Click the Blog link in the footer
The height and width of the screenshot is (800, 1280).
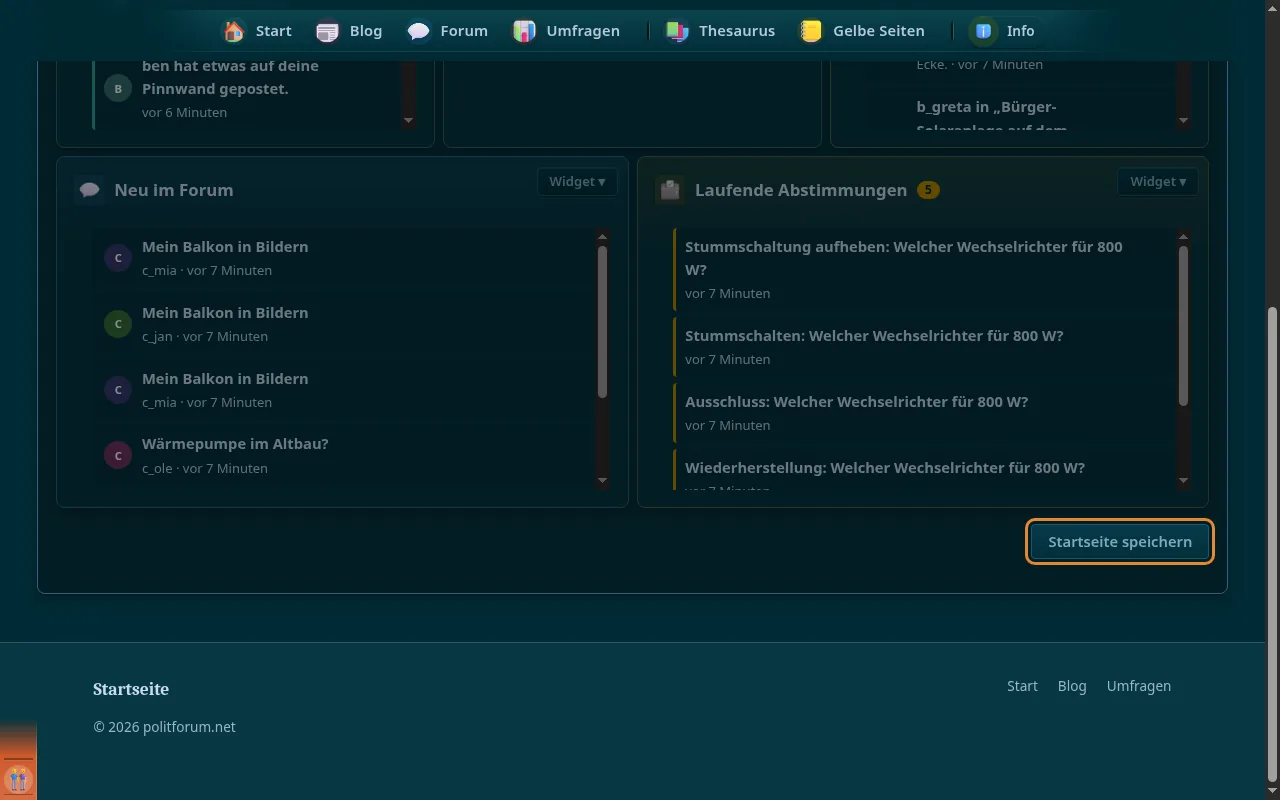[x=1072, y=686]
